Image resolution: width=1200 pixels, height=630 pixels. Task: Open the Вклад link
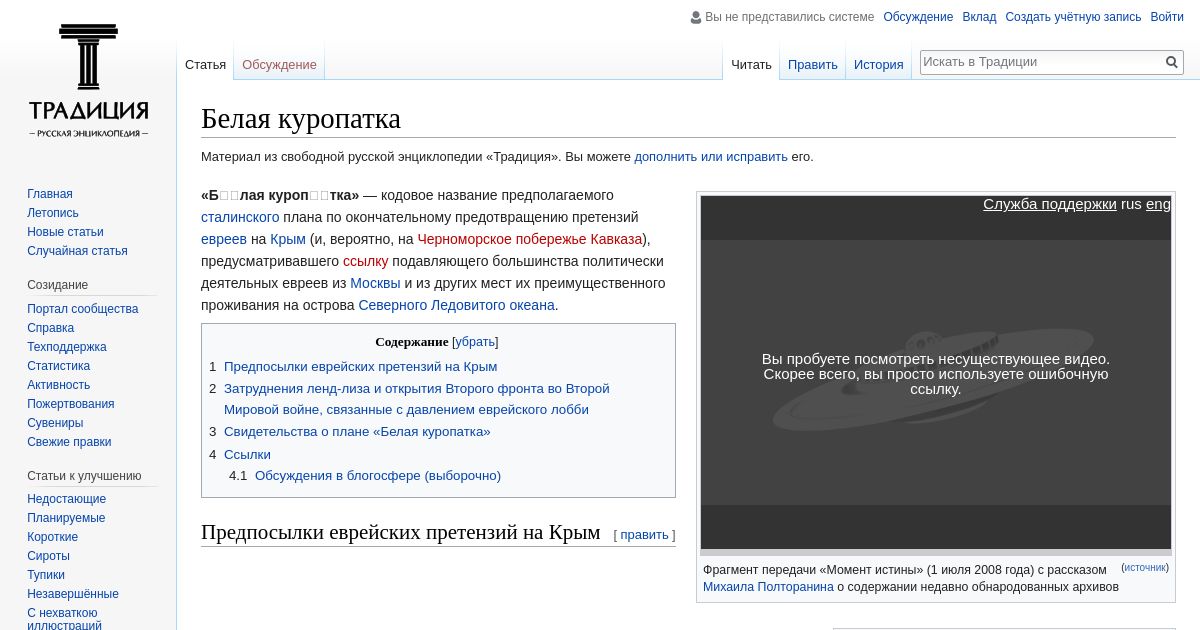pyautogui.click(x=979, y=17)
